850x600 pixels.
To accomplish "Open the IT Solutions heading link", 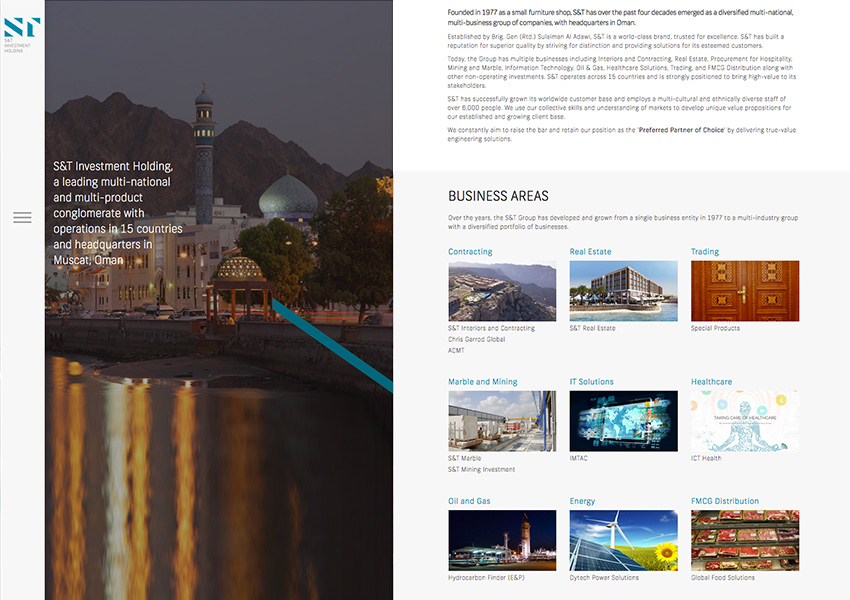I will (x=592, y=382).
